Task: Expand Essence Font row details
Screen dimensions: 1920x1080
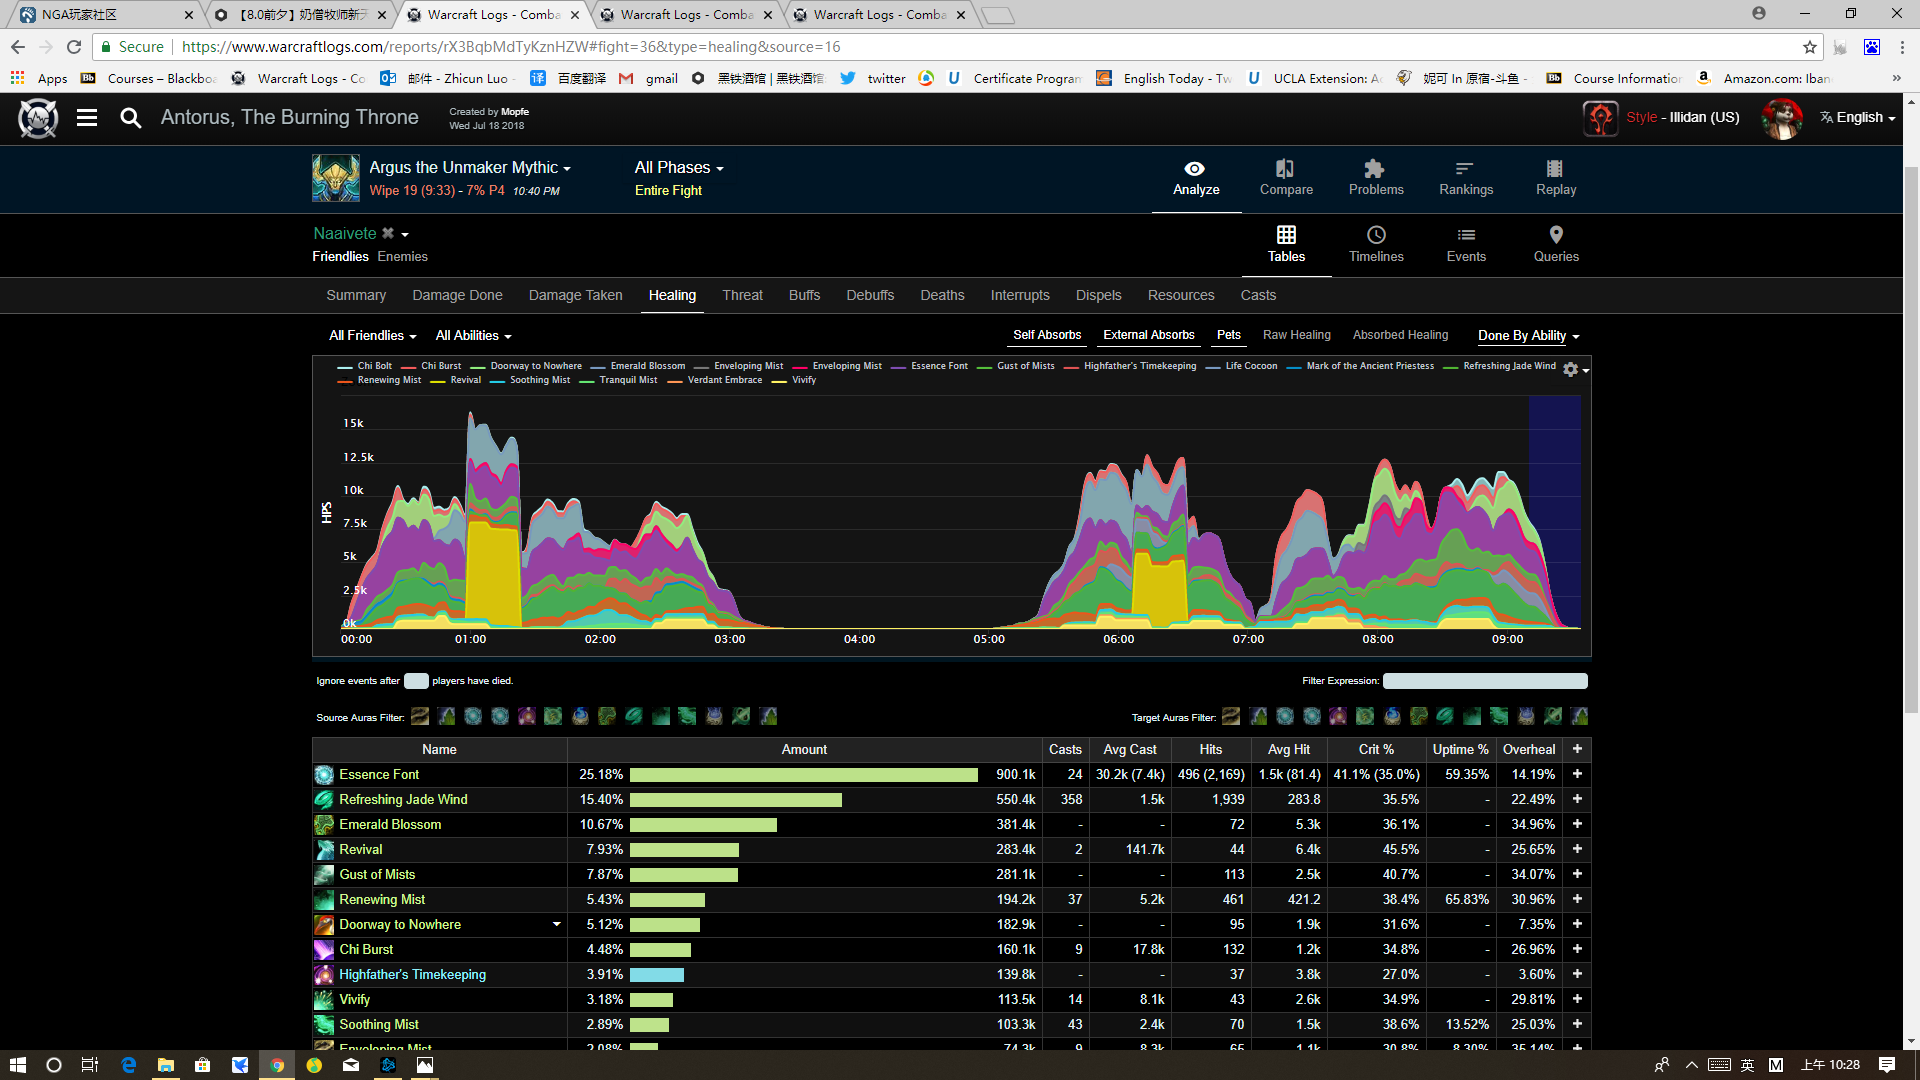Action: point(1577,775)
